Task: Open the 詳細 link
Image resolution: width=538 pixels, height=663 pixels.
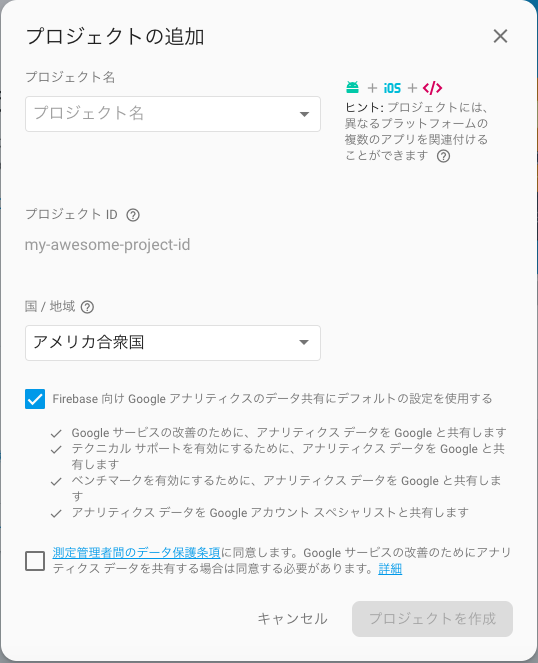Action: click(390, 569)
